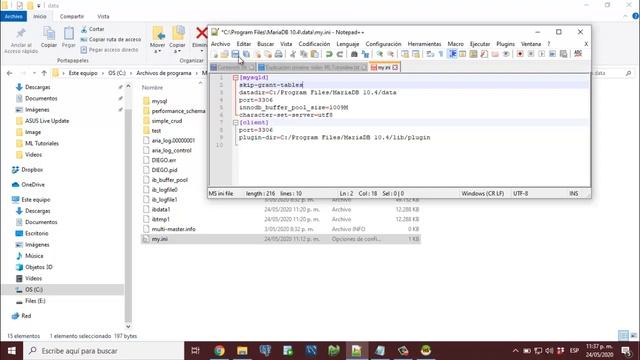
Task: Open recent locations dropdown beside navigation arrows
Action: (34, 73)
